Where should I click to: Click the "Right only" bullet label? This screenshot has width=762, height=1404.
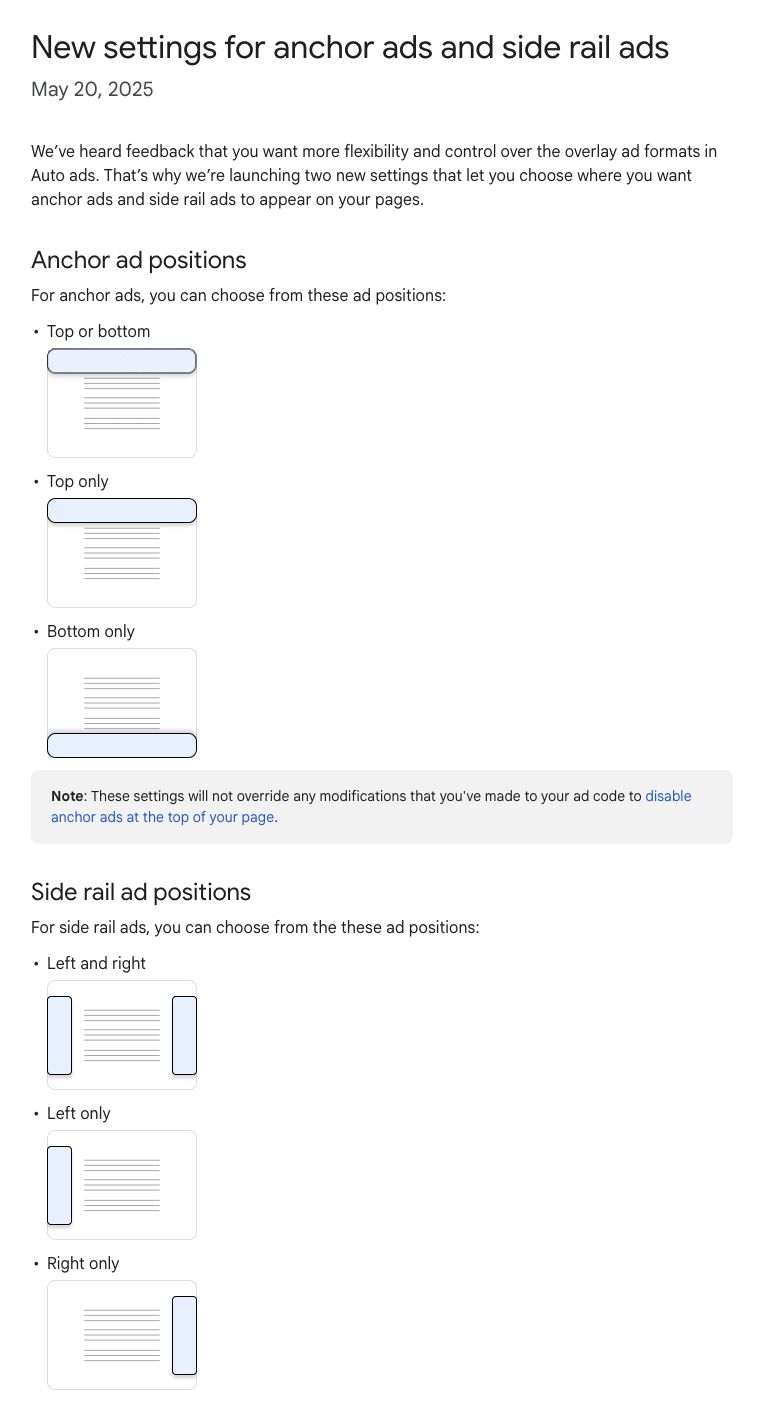[82, 1263]
